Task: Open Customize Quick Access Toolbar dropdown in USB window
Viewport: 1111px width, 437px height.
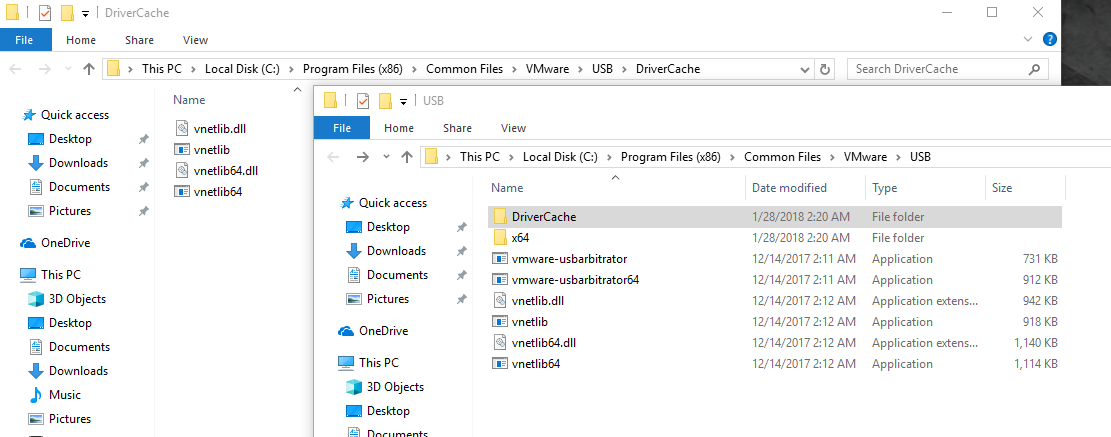Action: 404,101
